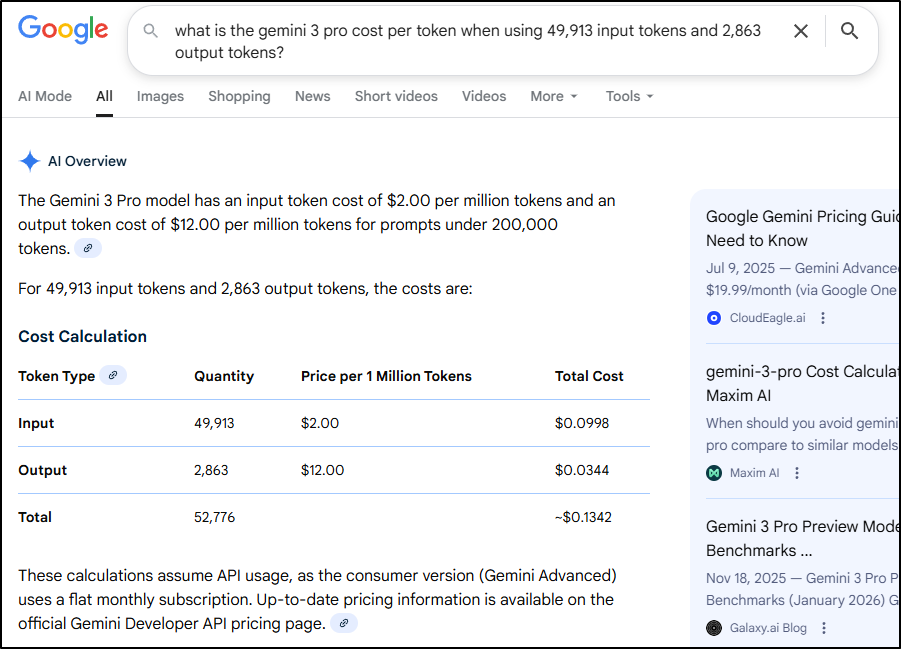The image size is (901, 649).
Task: Go to the Shopping tab
Action: [x=239, y=96]
